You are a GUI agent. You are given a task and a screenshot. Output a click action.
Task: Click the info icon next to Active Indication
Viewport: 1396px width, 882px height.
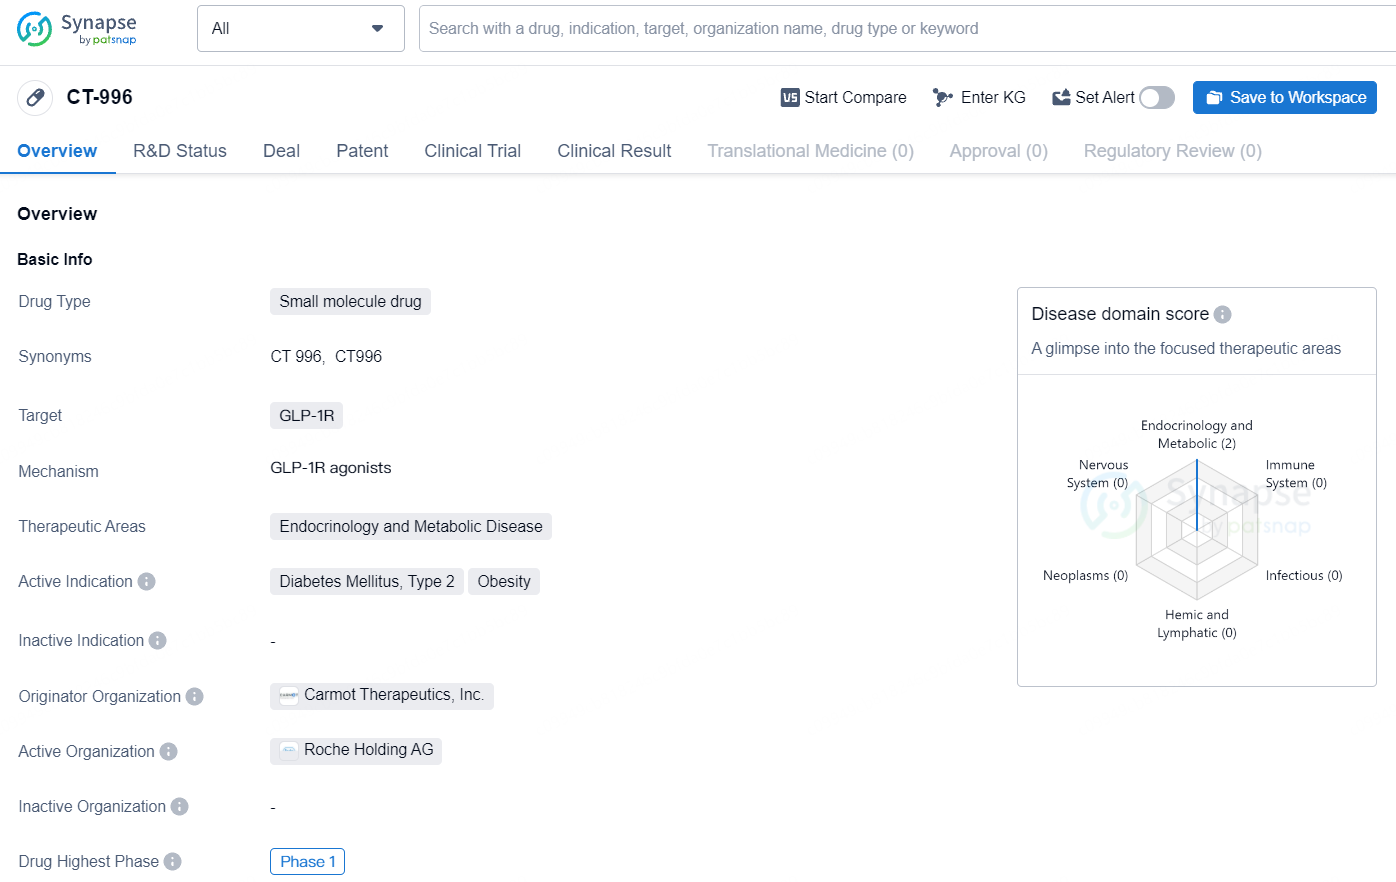[147, 581]
